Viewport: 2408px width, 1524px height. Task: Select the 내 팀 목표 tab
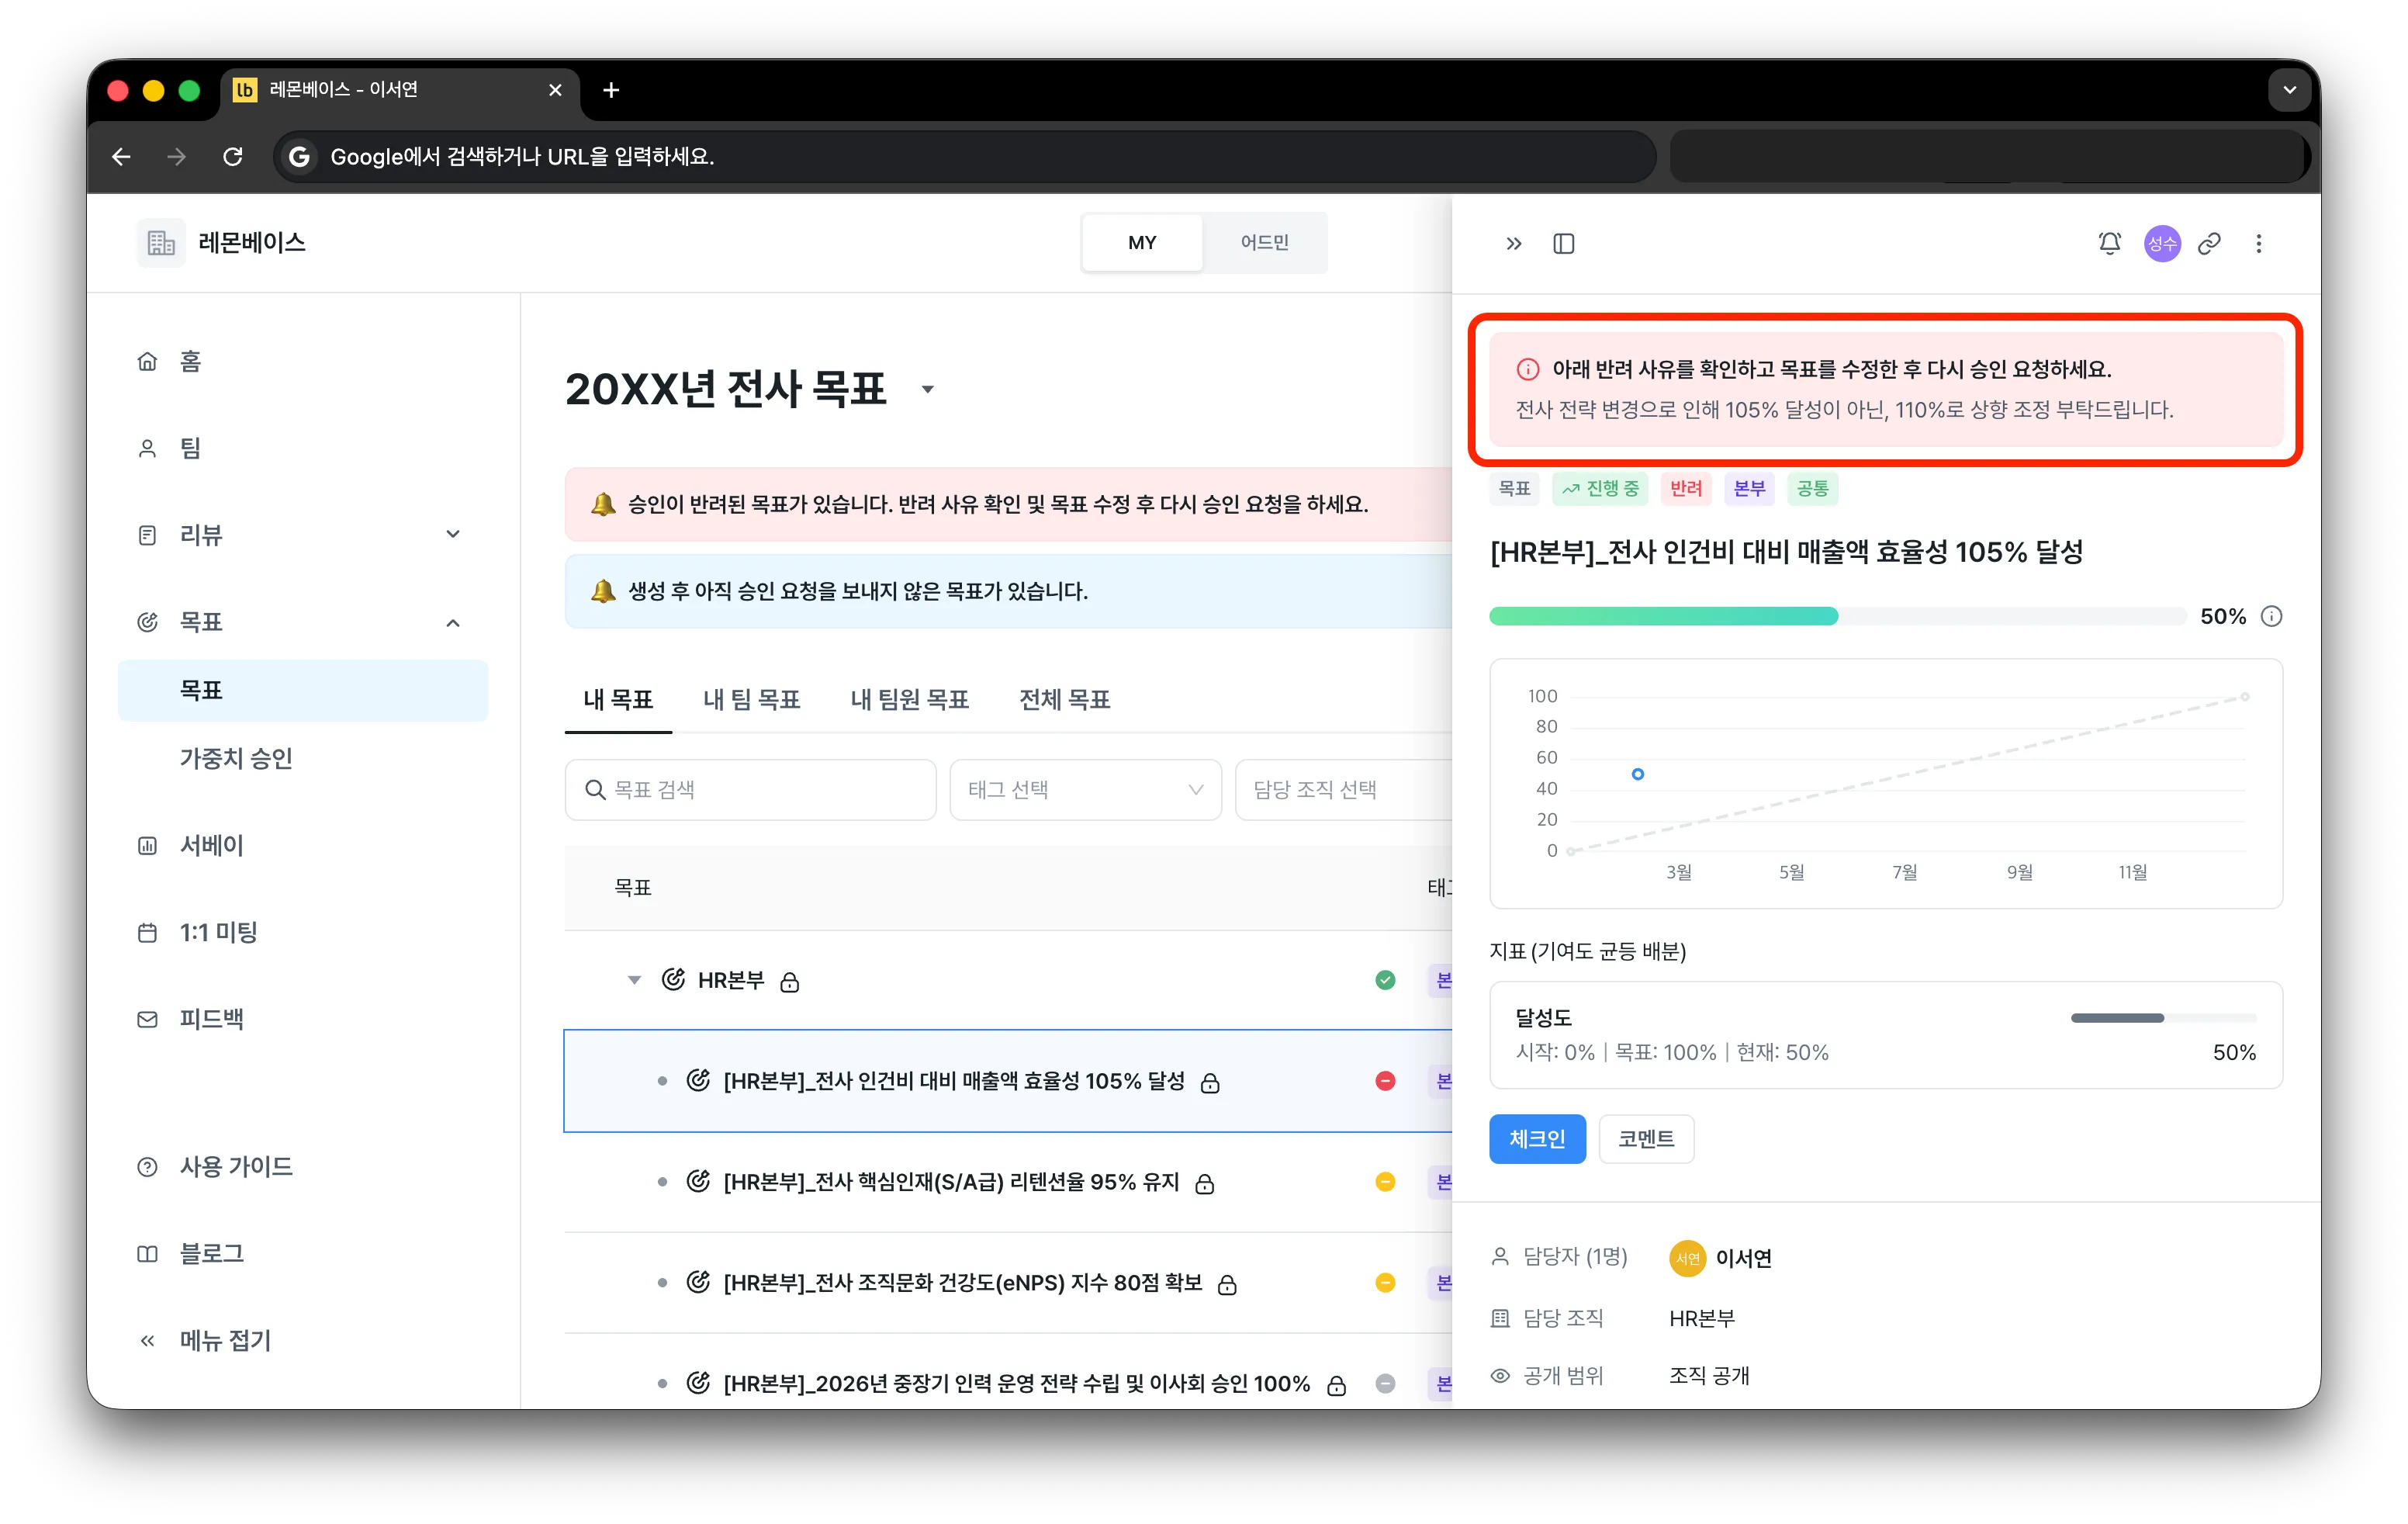coord(751,699)
